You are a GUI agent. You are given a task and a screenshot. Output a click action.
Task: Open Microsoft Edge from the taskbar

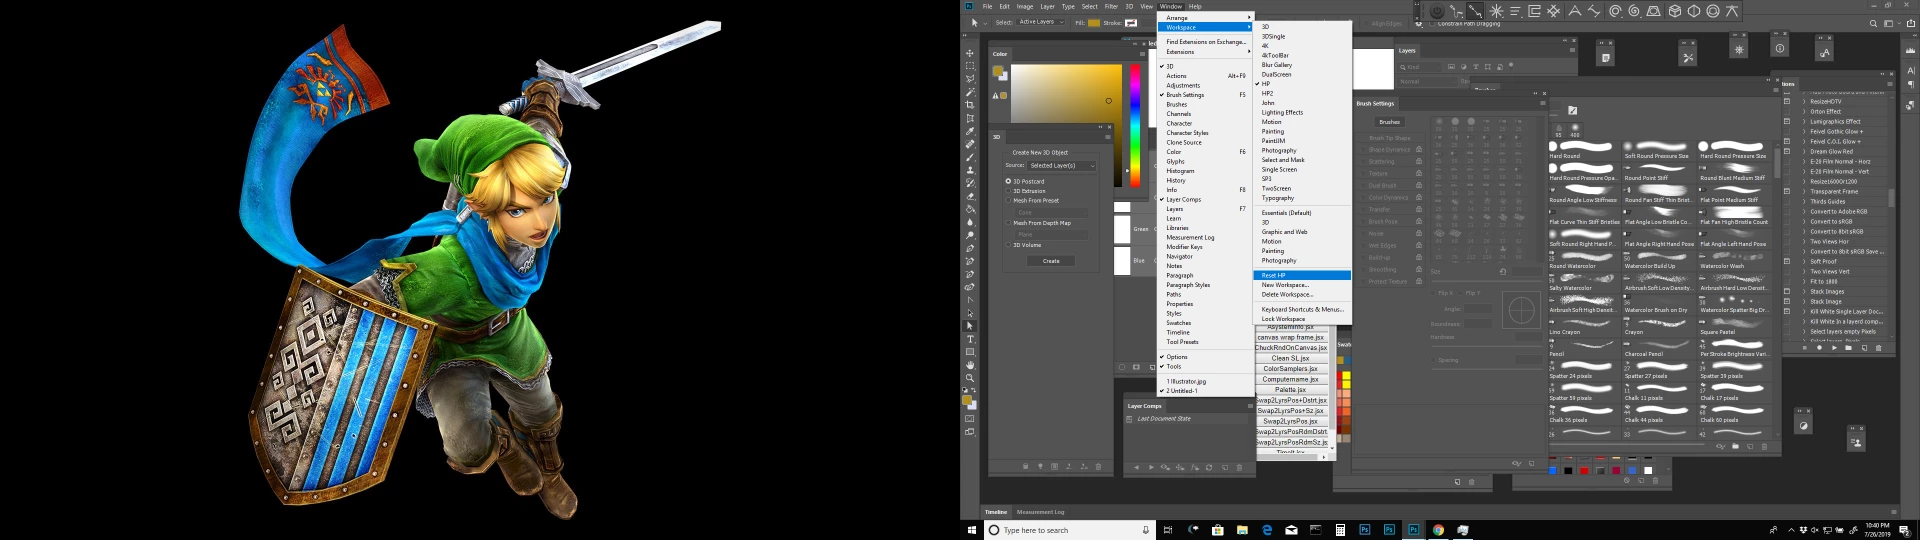click(x=1267, y=530)
